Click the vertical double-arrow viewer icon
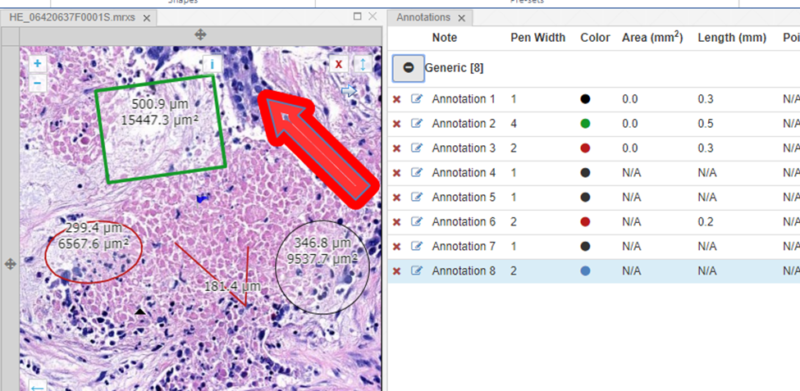The width and height of the screenshot is (800, 391). 363,64
